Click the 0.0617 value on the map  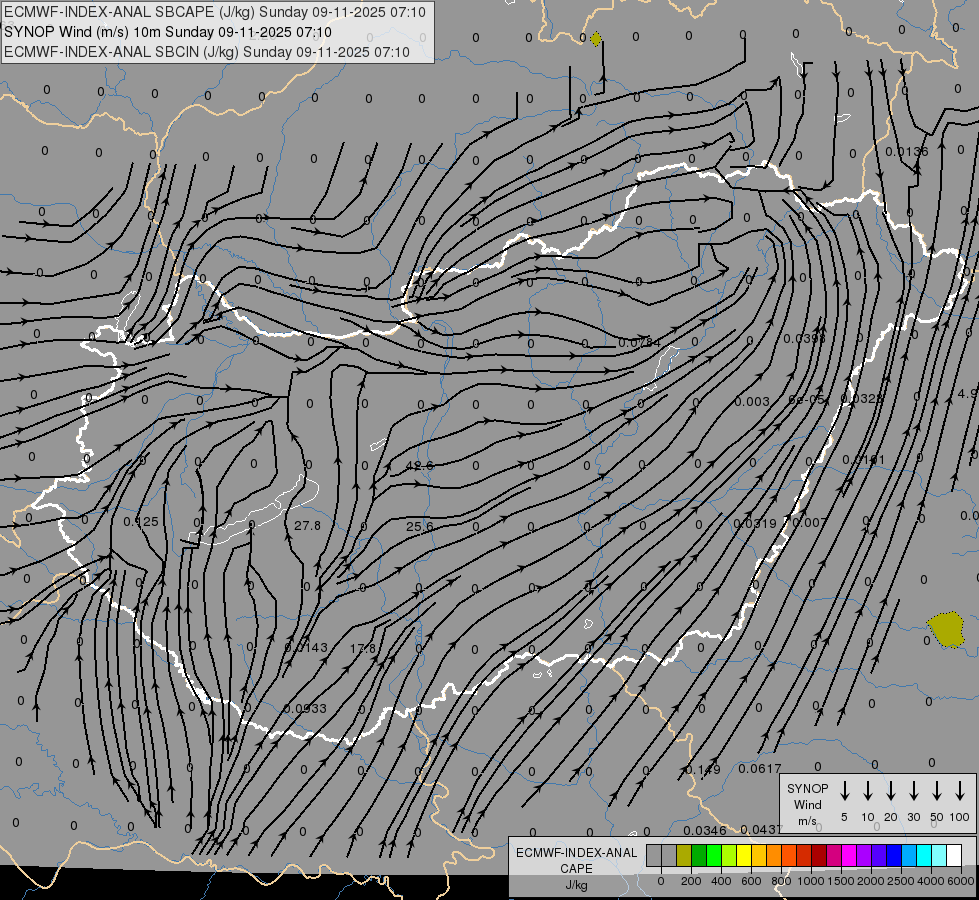[x=760, y=769]
